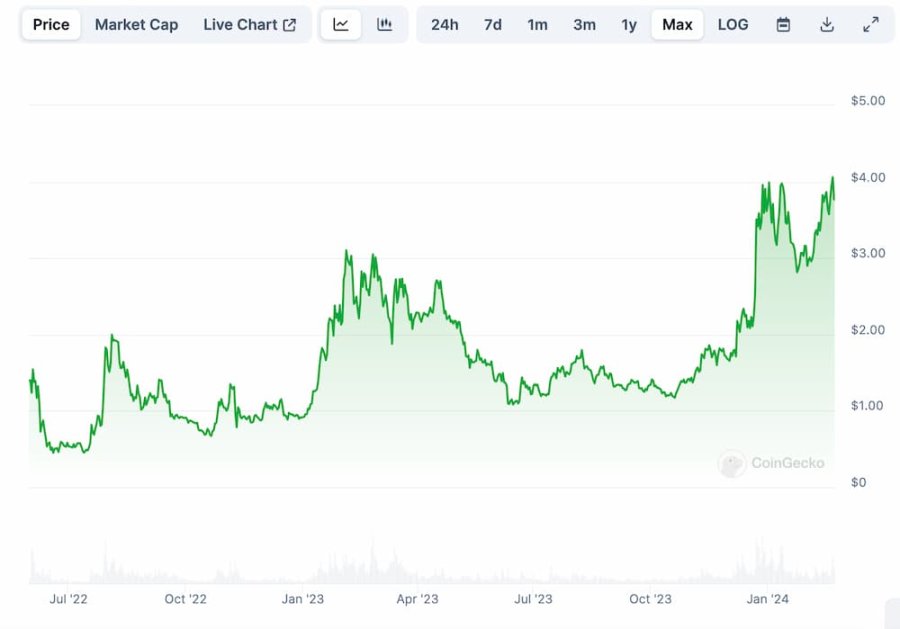
Task: Toggle the LOG scale option
Action: point(732,25)
